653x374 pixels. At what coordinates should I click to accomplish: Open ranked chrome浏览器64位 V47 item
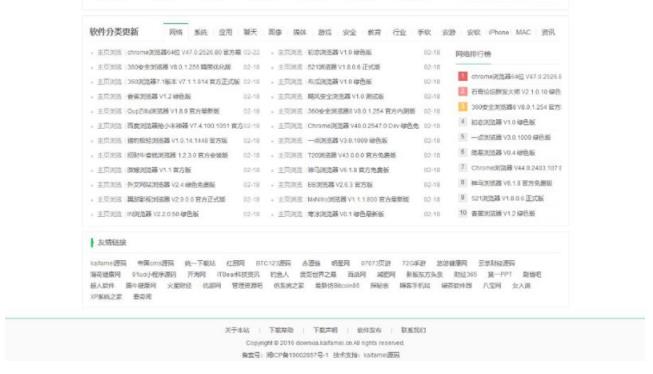pyautogui.click(x=516, y=77)
